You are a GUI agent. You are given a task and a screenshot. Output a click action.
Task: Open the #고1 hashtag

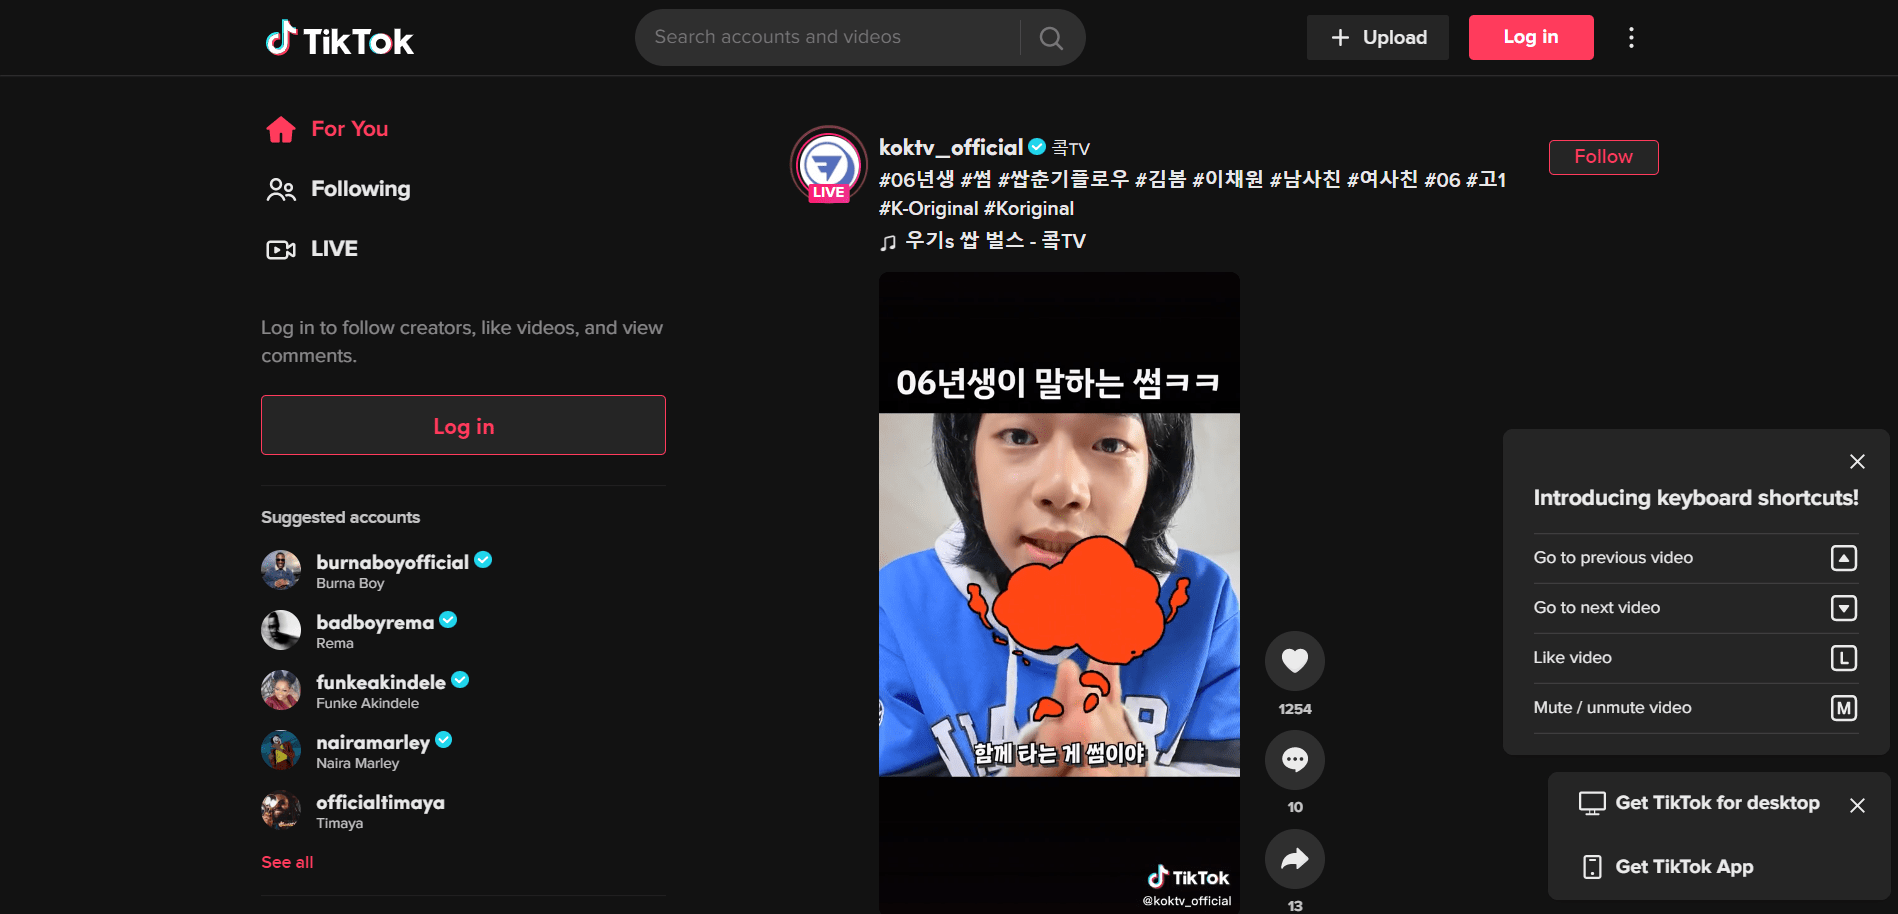pyautogui.click(x=1486, y=179)
